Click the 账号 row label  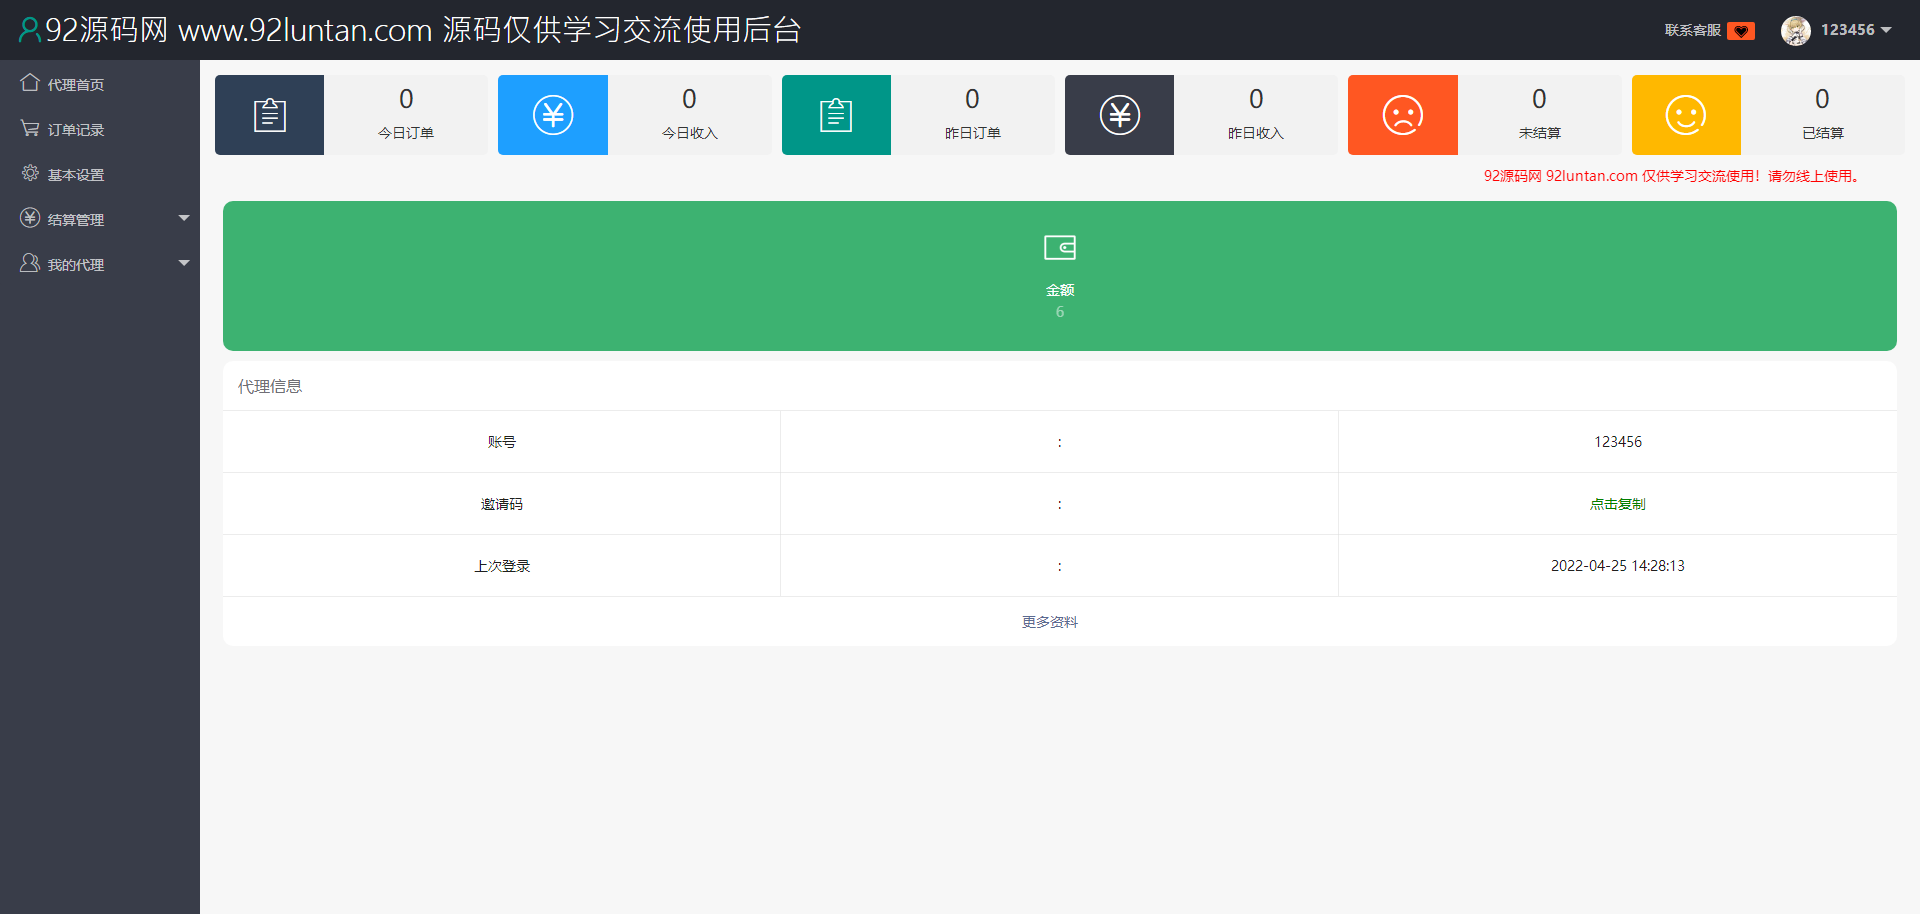(x=502, y=442)
